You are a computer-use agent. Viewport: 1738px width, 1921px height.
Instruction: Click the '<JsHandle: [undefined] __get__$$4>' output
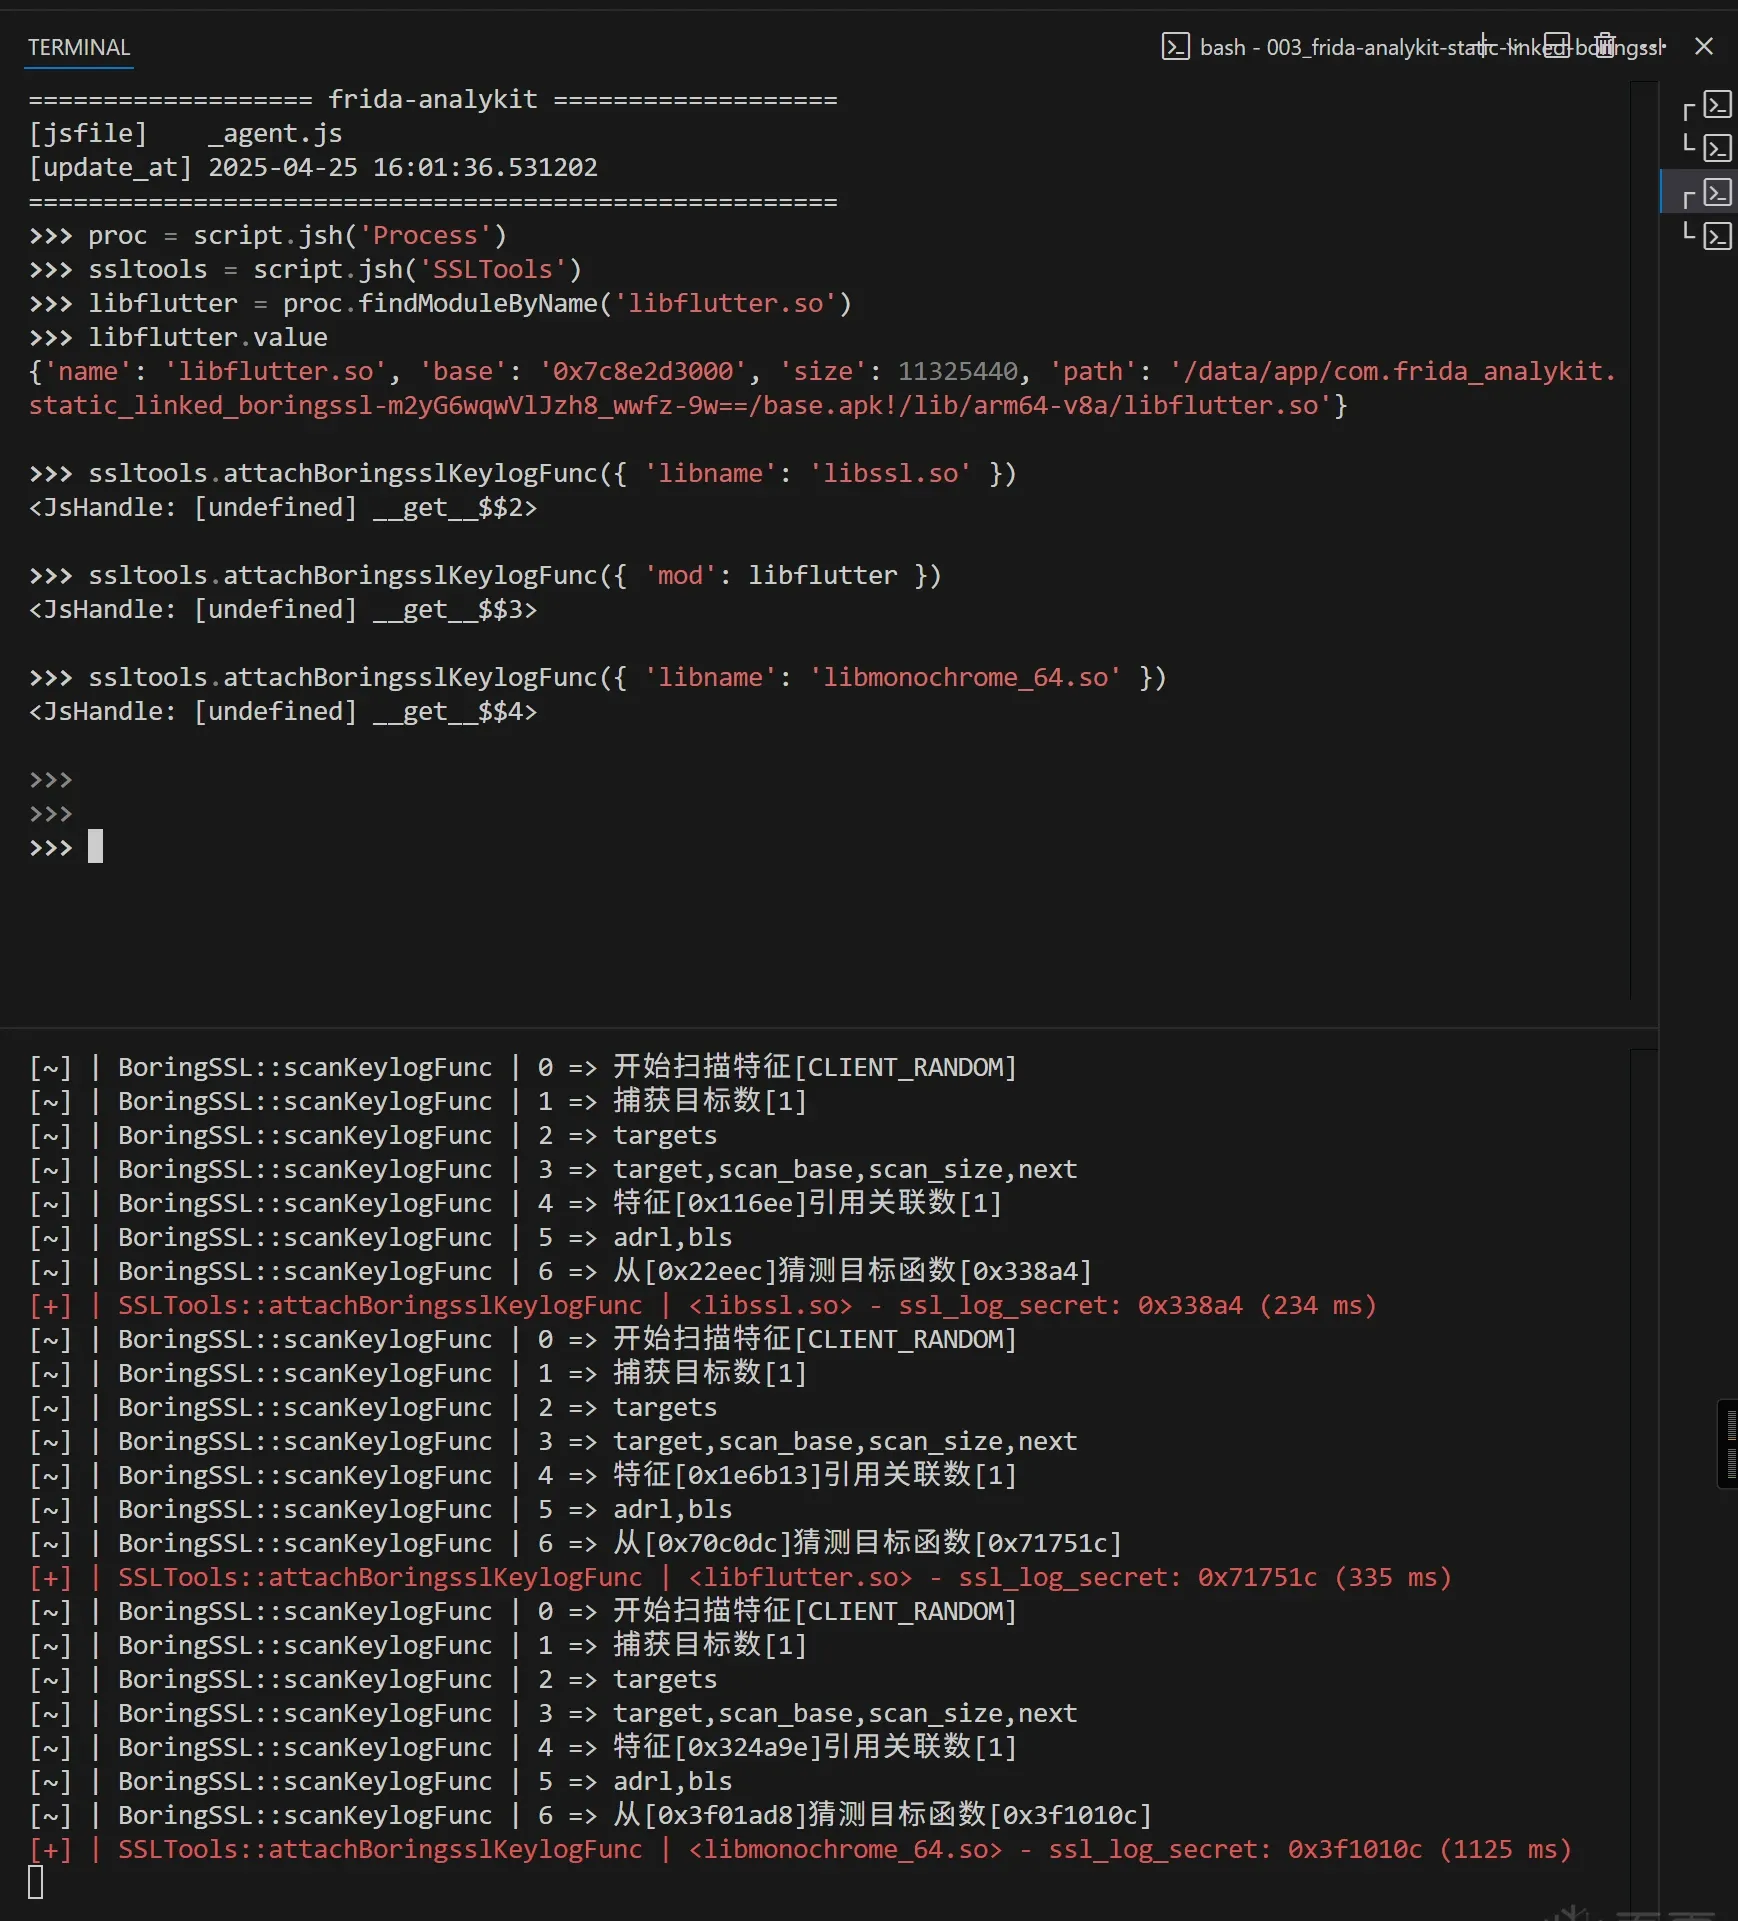pyautogui.click(x=283, y=711)
